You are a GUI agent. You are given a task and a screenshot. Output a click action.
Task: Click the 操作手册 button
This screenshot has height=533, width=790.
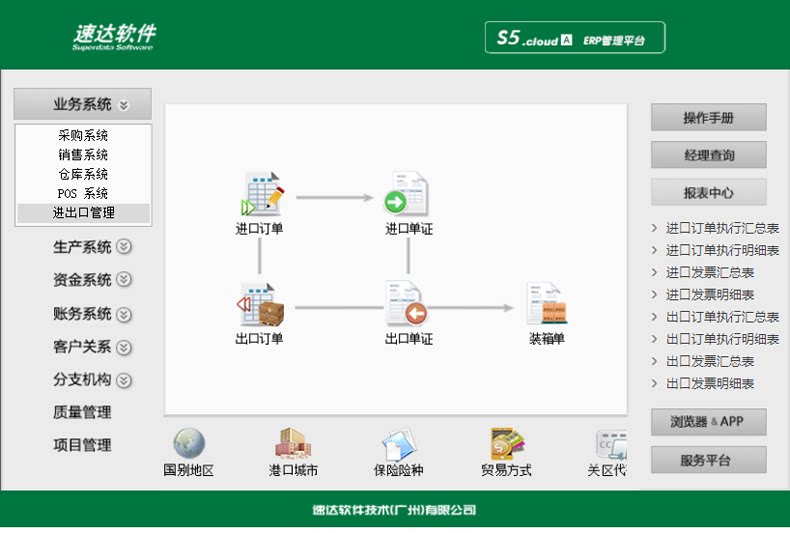708,117
